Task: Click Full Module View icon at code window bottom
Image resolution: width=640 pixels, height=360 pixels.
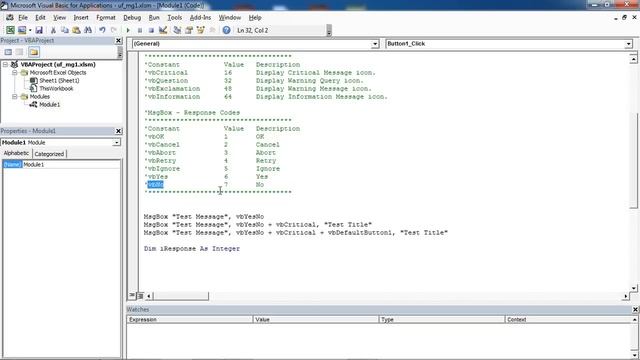Action: 140,296
